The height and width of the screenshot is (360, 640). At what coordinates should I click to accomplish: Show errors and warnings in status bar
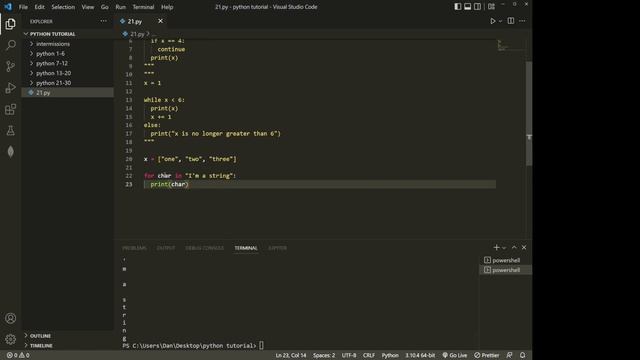pyautogui.click(x=18, y=355)
